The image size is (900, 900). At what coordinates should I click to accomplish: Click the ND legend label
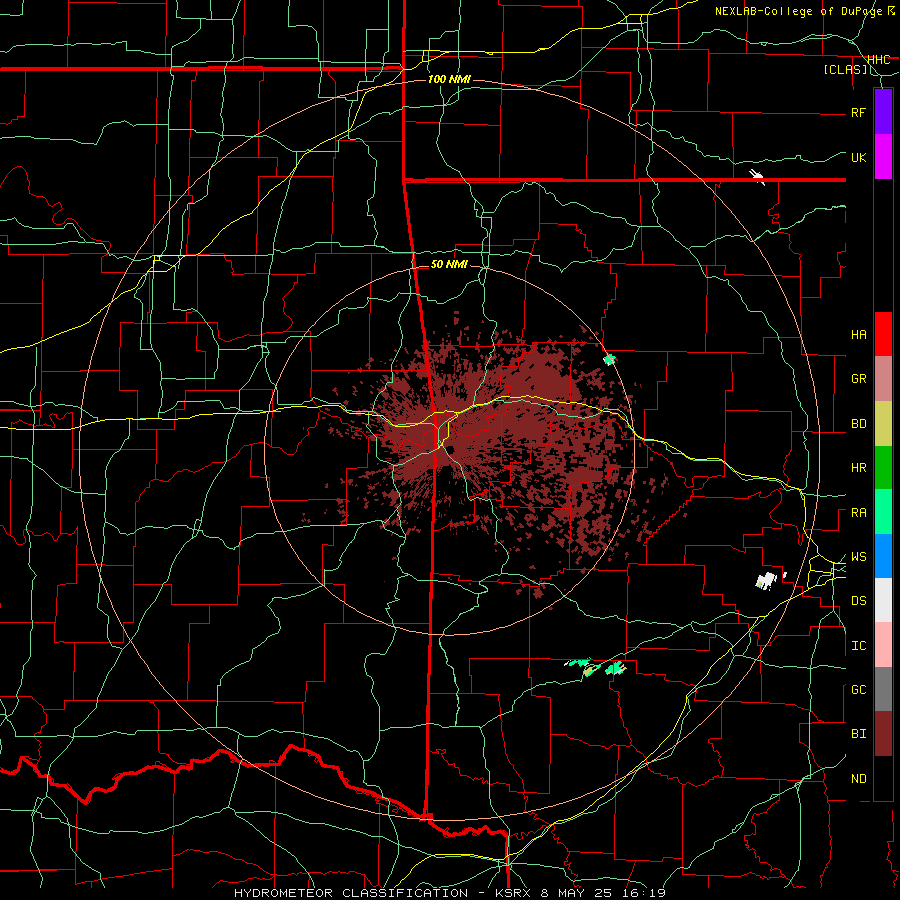[858, 779]
